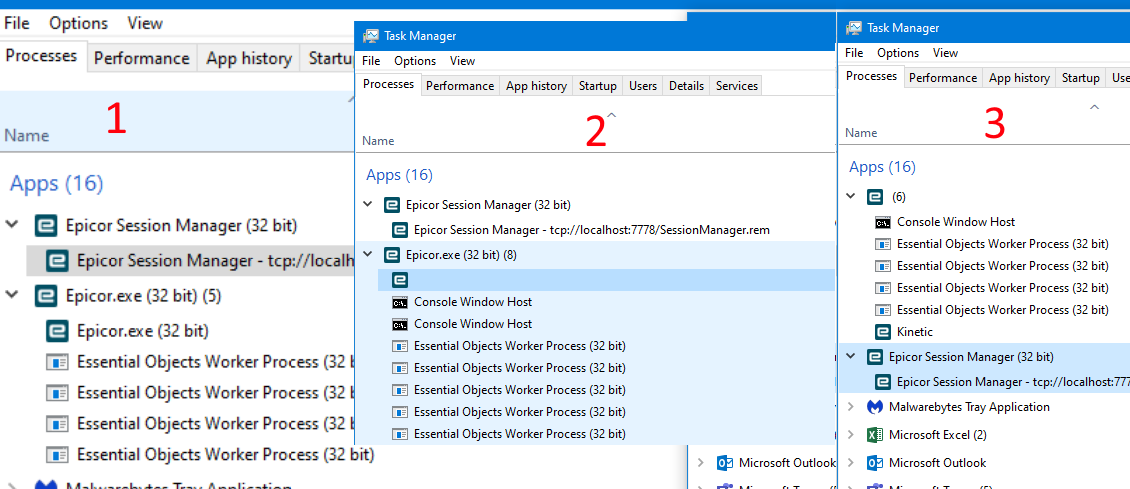This screenshot has height=489, width=1130.
Task: Click Console Window Host icon in right window
Action: click(883, 222)
